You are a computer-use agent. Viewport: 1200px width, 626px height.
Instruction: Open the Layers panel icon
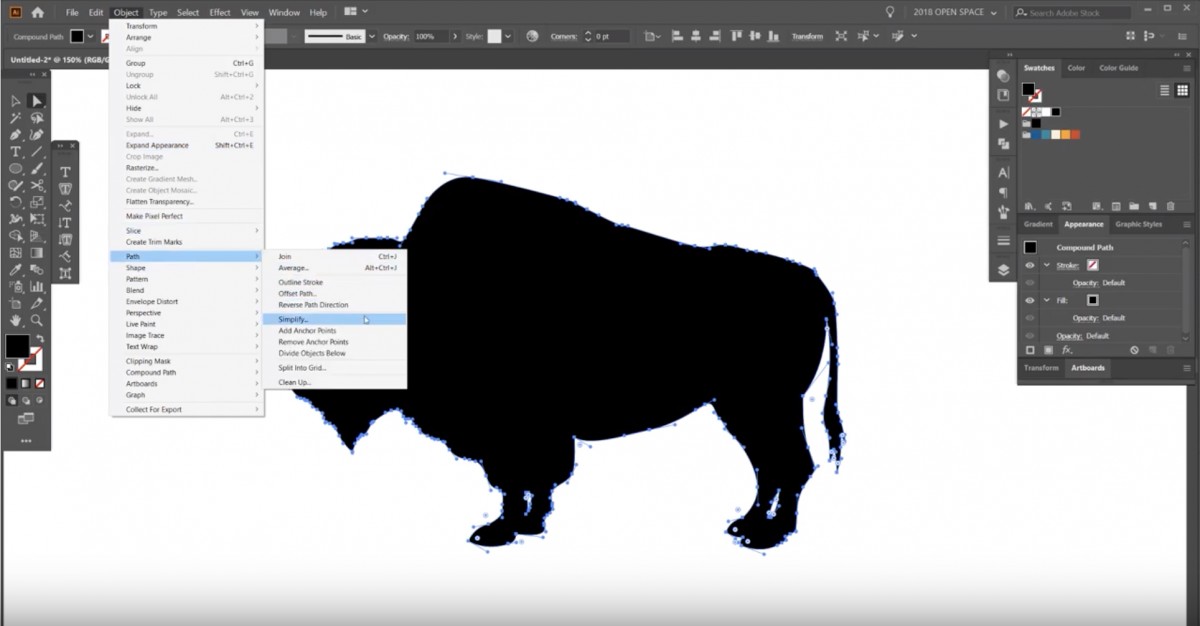tap(1003, 270)
